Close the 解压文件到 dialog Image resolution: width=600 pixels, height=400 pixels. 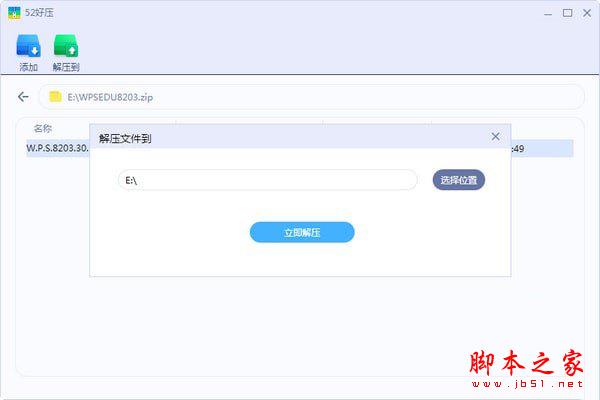(496, 137)
